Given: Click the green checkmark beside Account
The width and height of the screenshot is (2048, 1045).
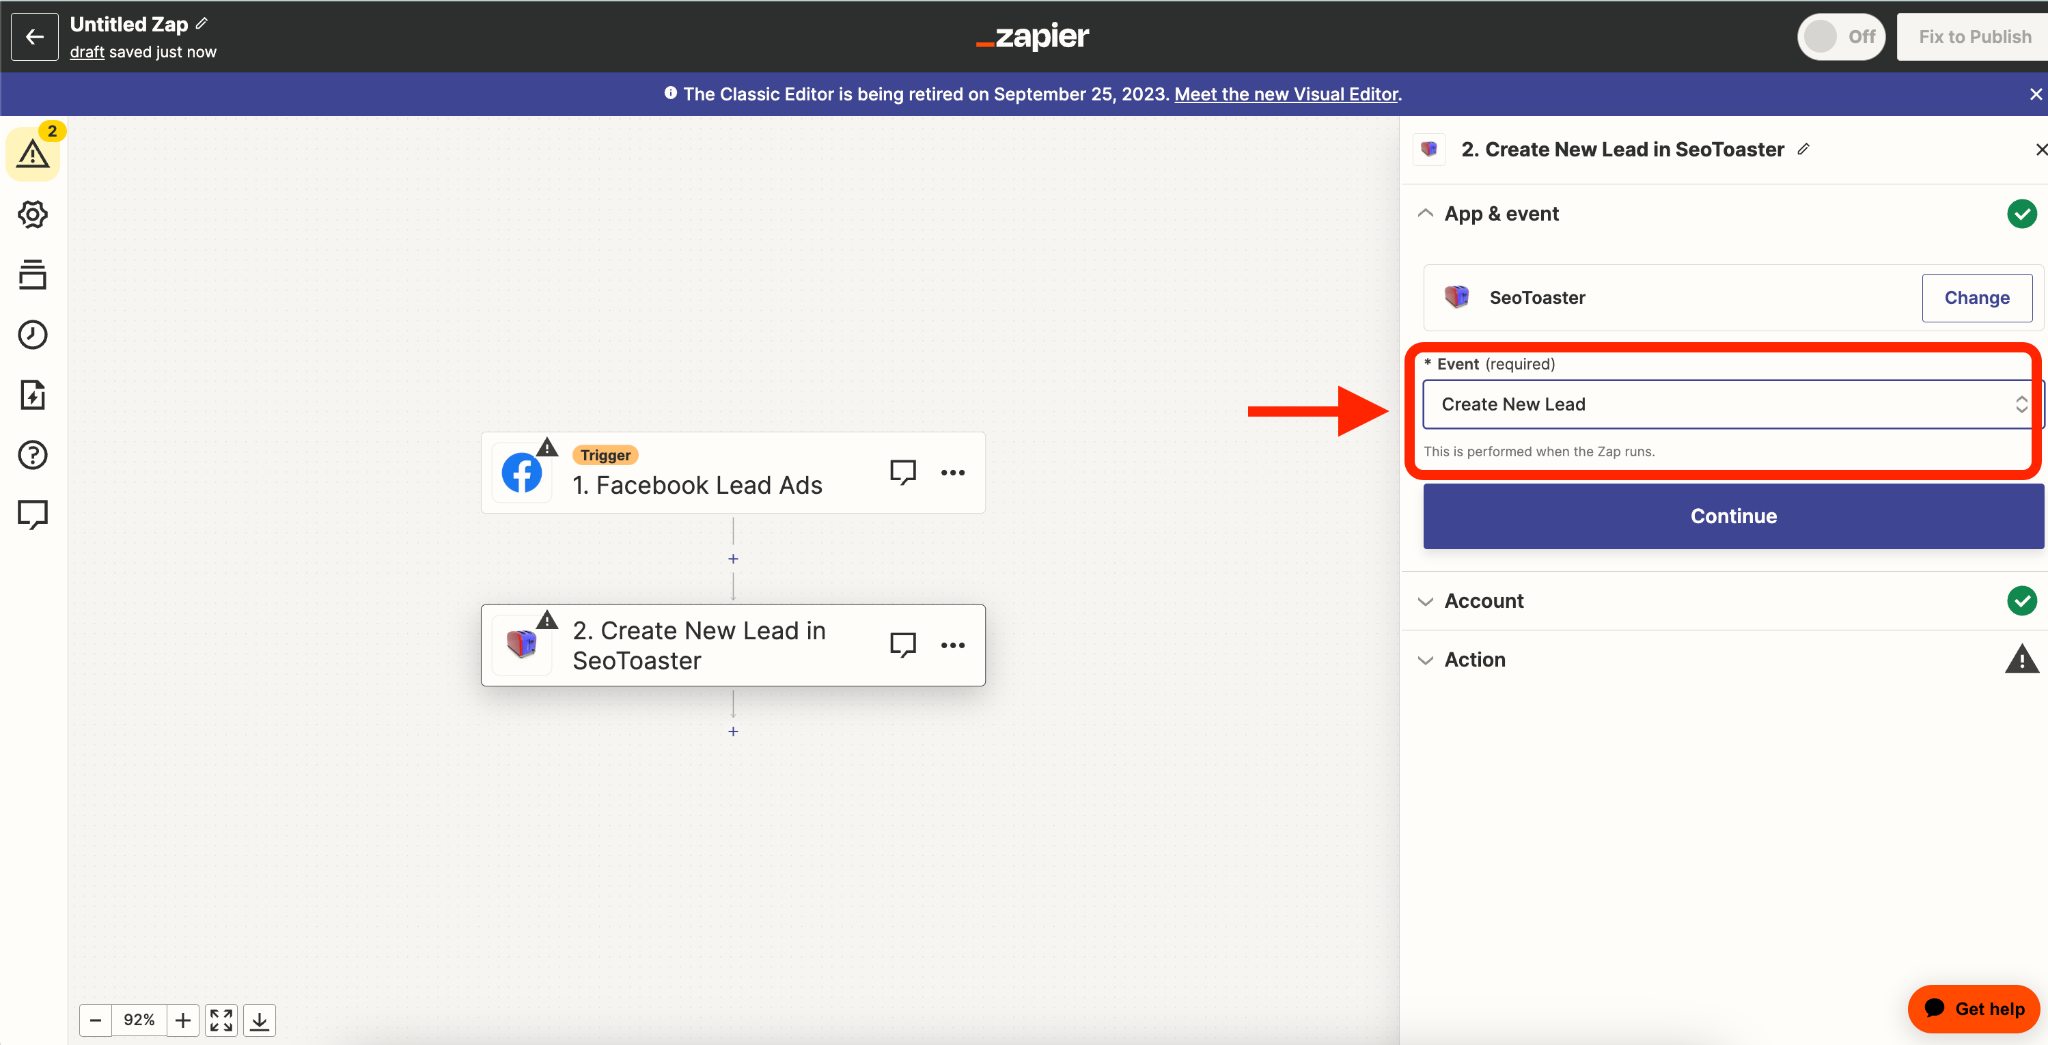Looking at the screenshot, I should tap(2022, 600).
